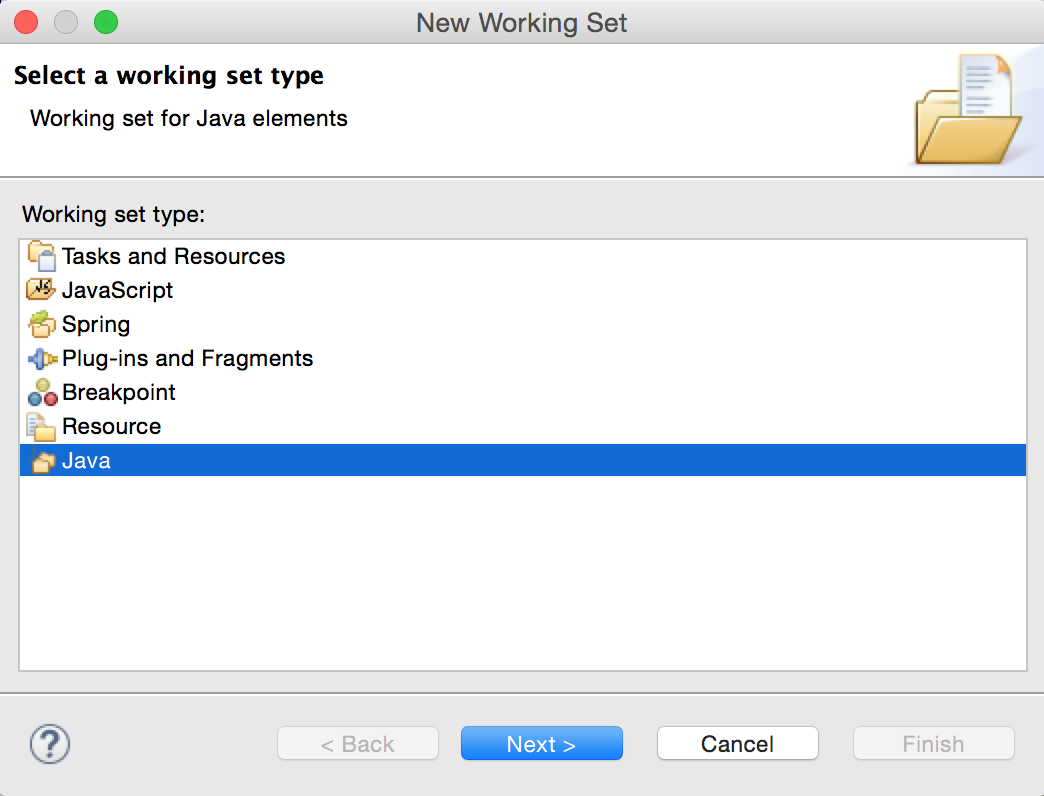Select the Tasks and Resources working set icon
Image resolution: width=1044 pixels, height=796 pixels.
[x=40, y=256]
